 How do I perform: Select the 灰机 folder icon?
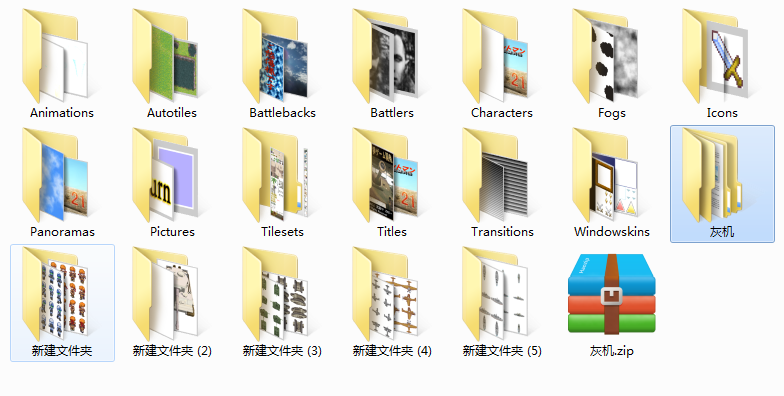[712, 174]
